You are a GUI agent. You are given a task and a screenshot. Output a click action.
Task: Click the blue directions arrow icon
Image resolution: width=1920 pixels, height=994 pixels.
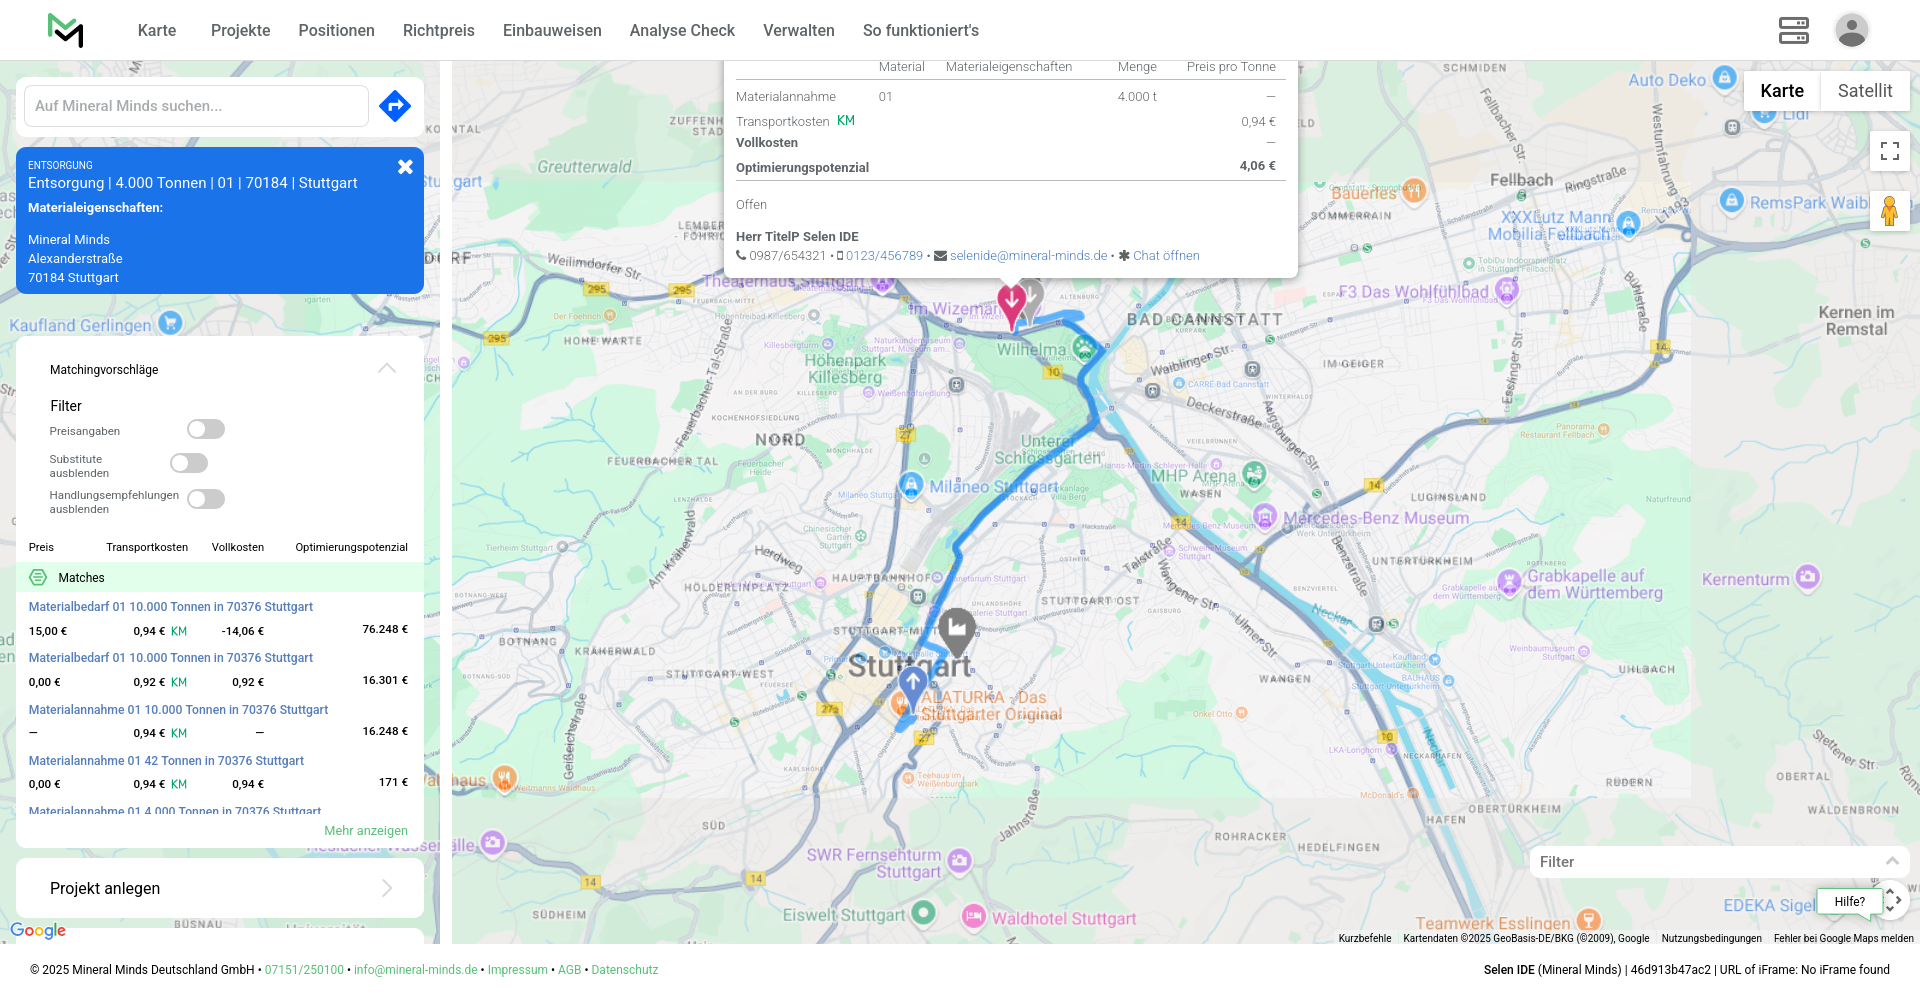click(395, 106)
